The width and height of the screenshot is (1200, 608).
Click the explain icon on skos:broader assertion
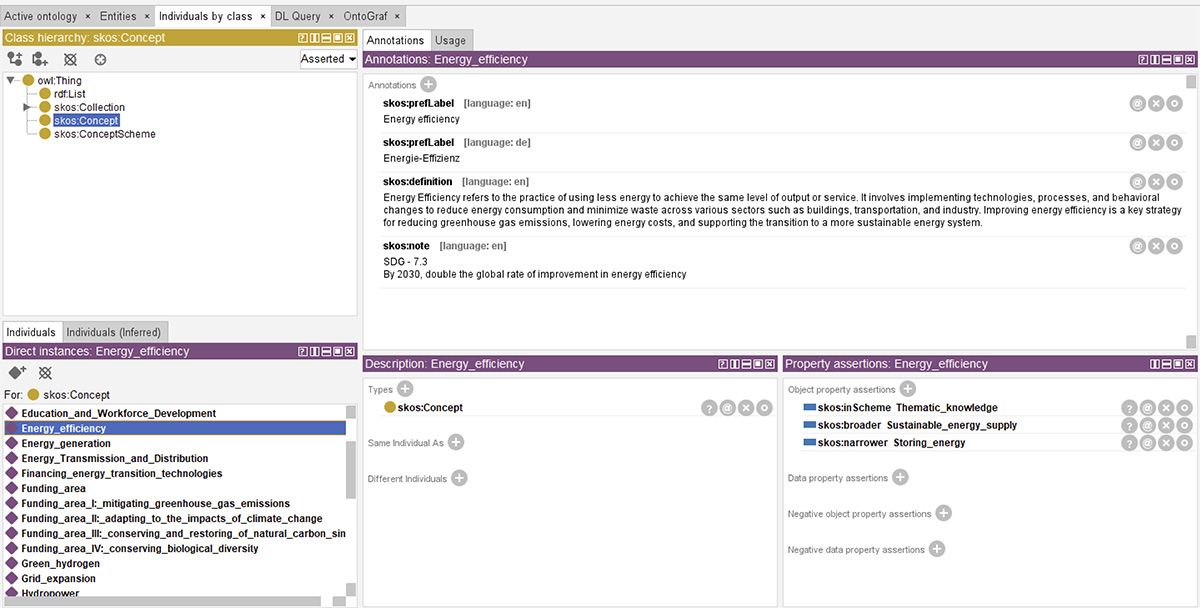pos(1129,425)
